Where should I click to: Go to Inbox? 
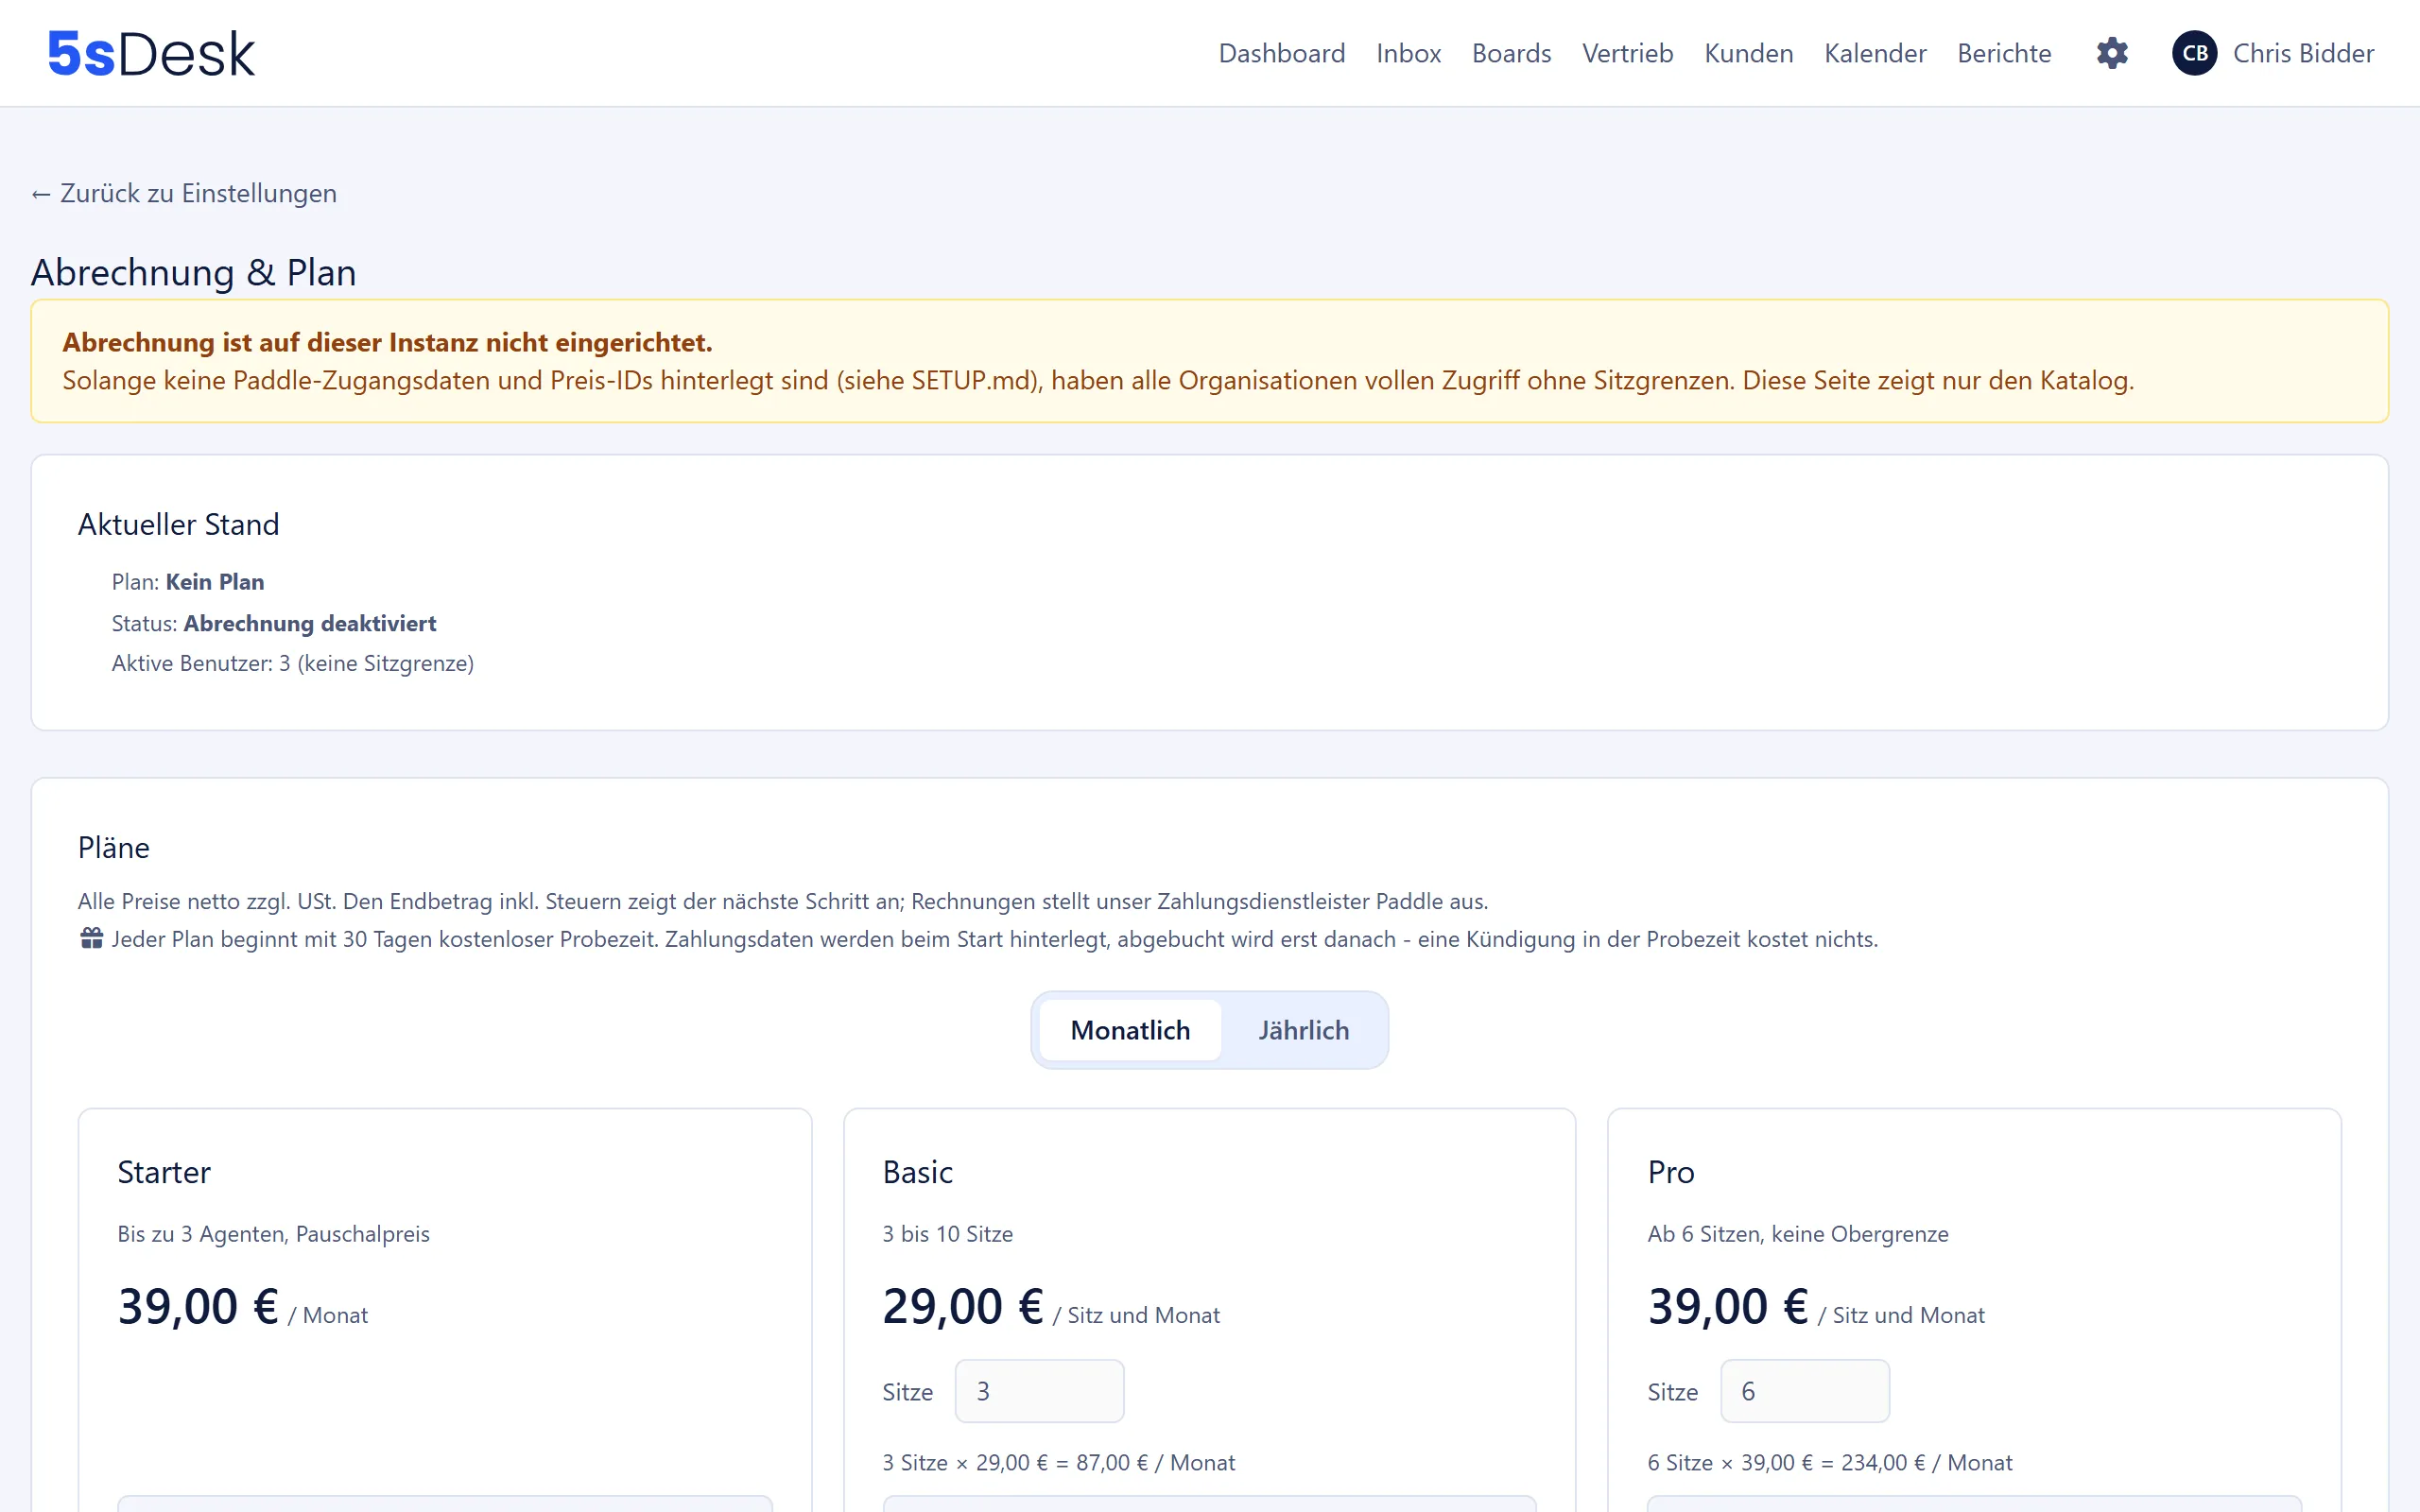(1408, 53)
